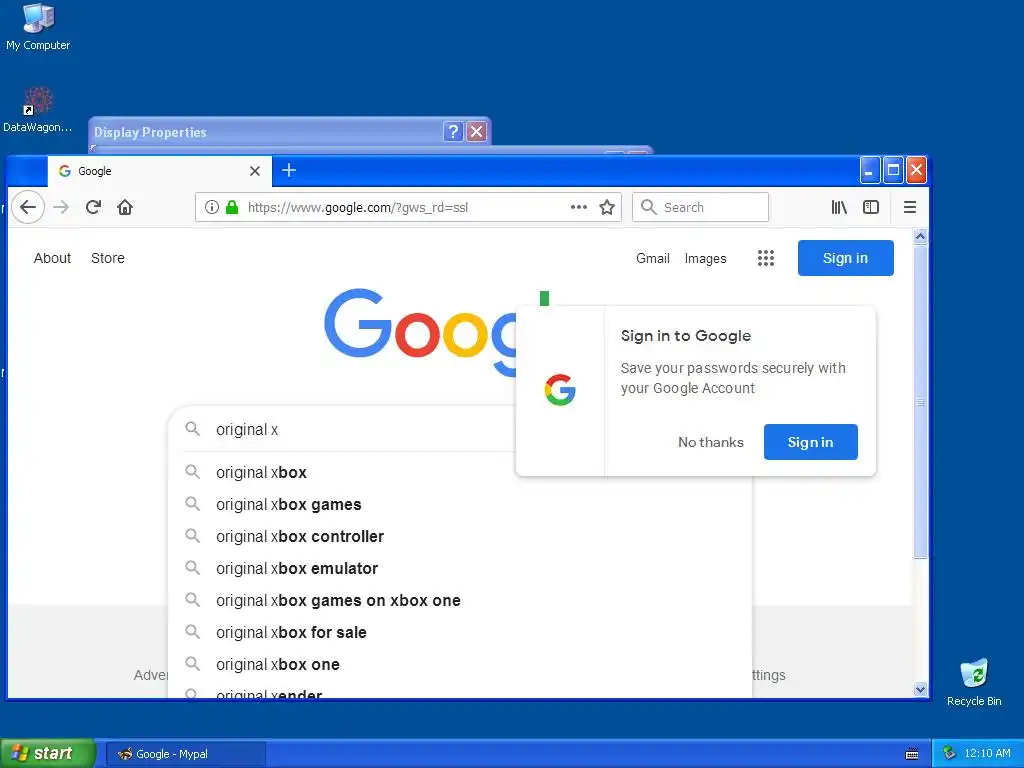Viewport: 1024px width, 768px height.
Task: Click the taskbar clock 12:10 AM
Action: [x=987, y=753]
